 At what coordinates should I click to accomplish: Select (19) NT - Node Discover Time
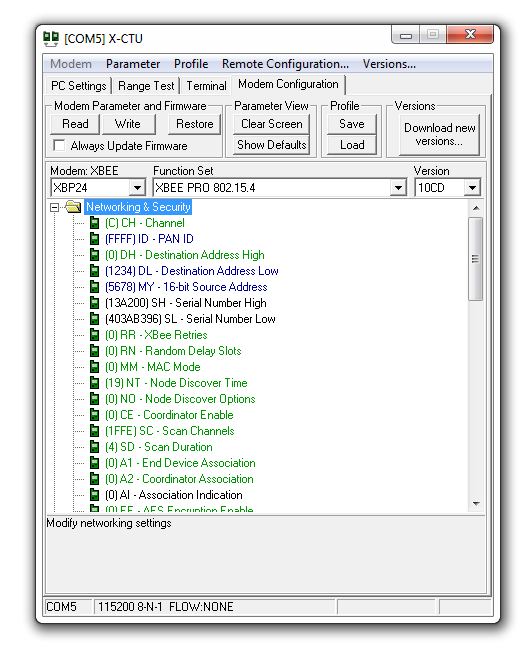176,383
